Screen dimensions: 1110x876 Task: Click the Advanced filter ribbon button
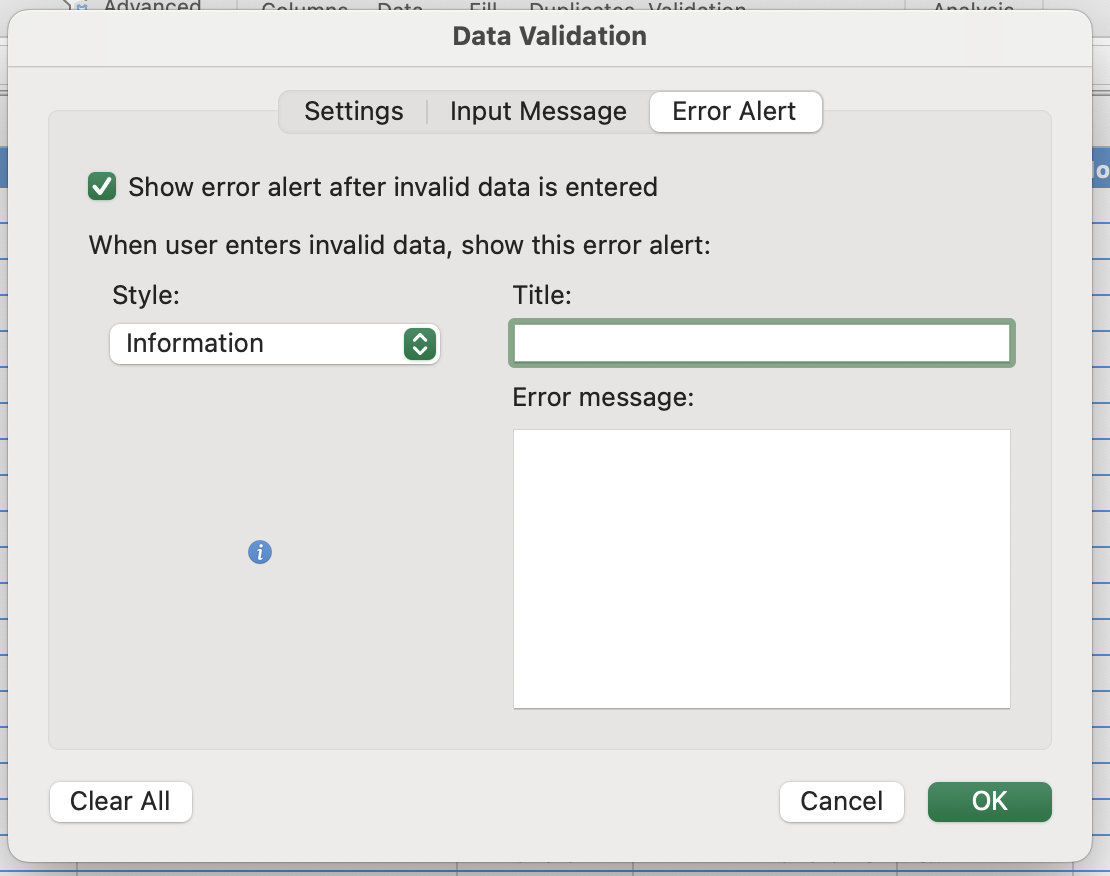coord(152,7)
